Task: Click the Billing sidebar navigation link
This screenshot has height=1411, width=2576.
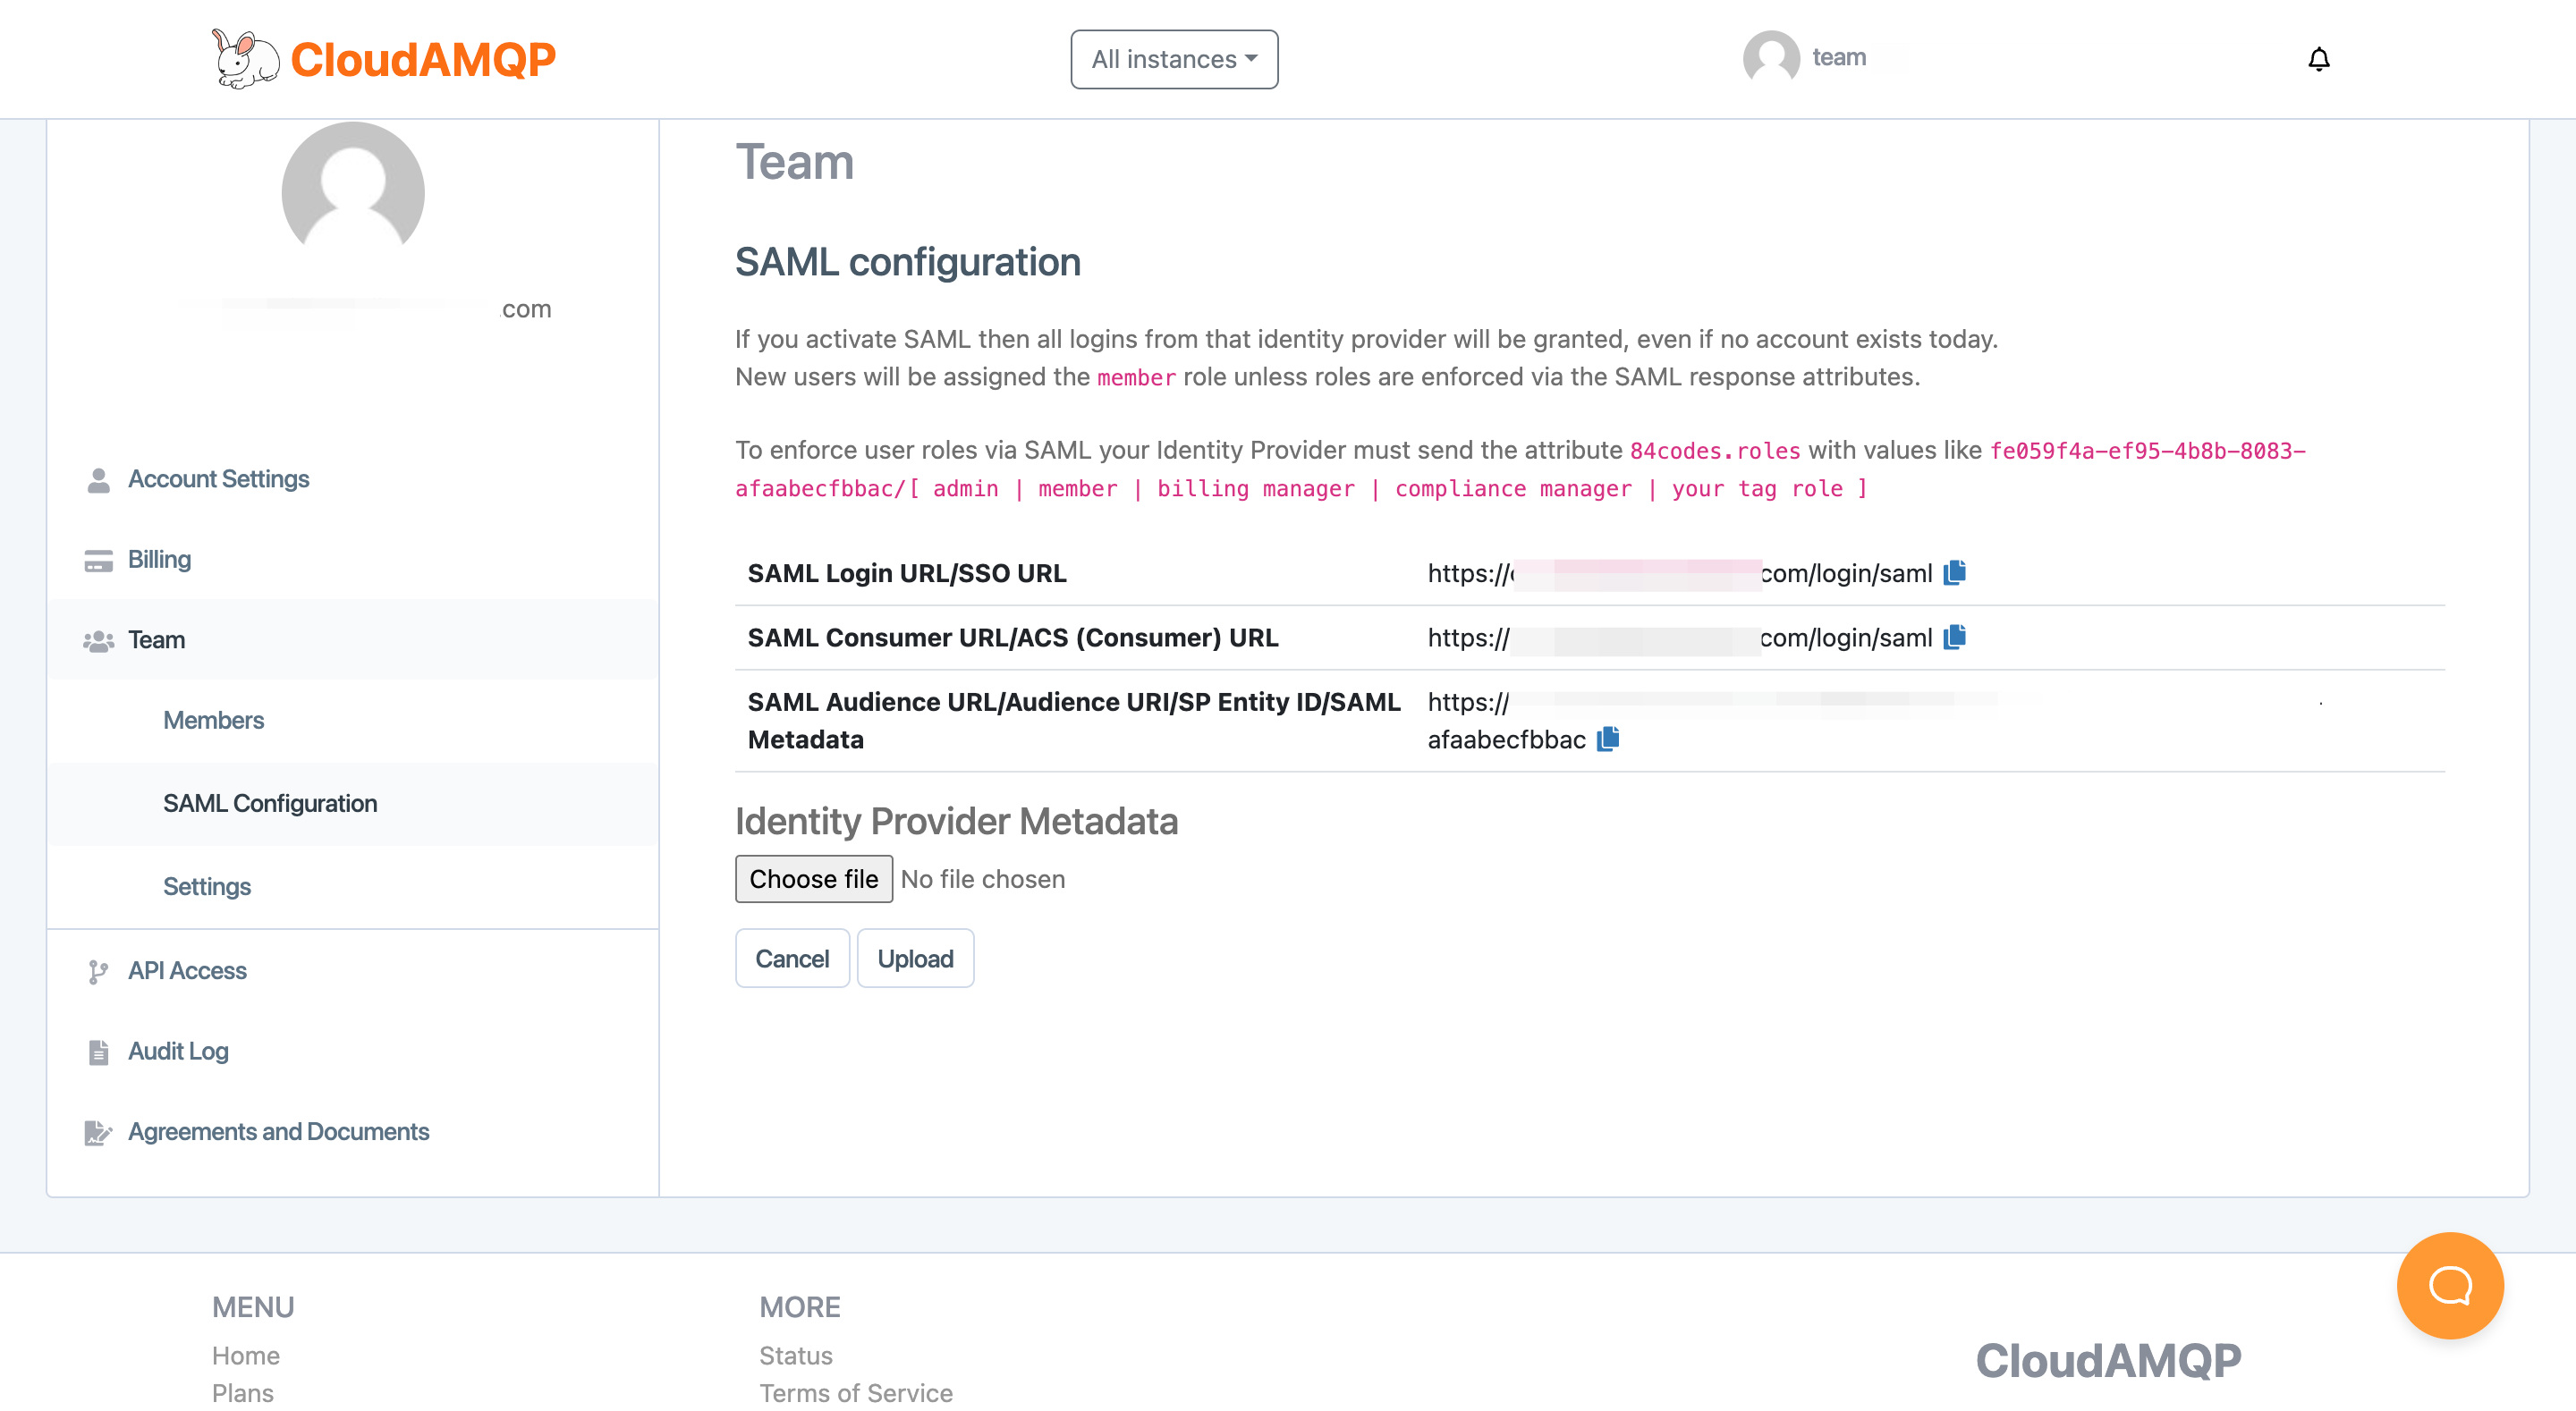Action: point(160,558)
